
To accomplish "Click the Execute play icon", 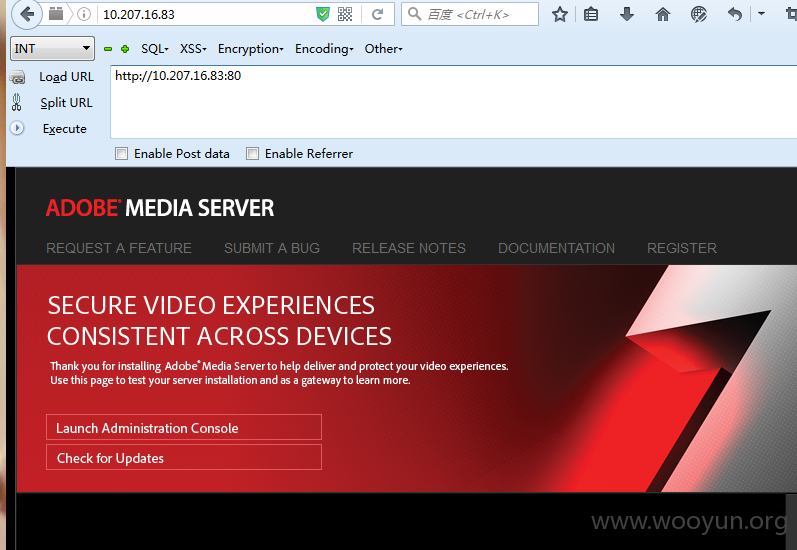I will [x=17, y=128].
